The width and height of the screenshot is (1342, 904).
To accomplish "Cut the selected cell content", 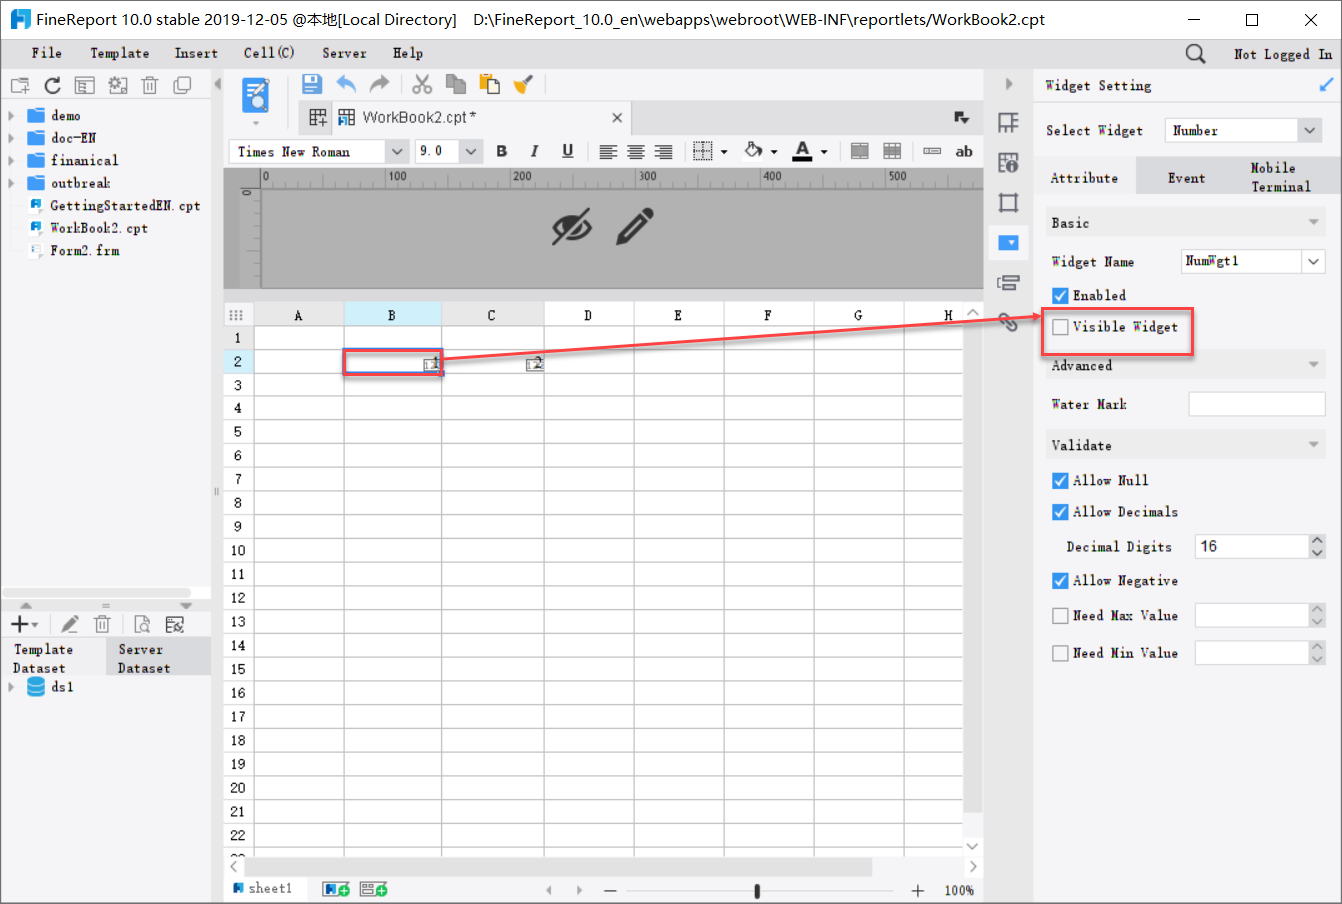I will tap(421, 84).
